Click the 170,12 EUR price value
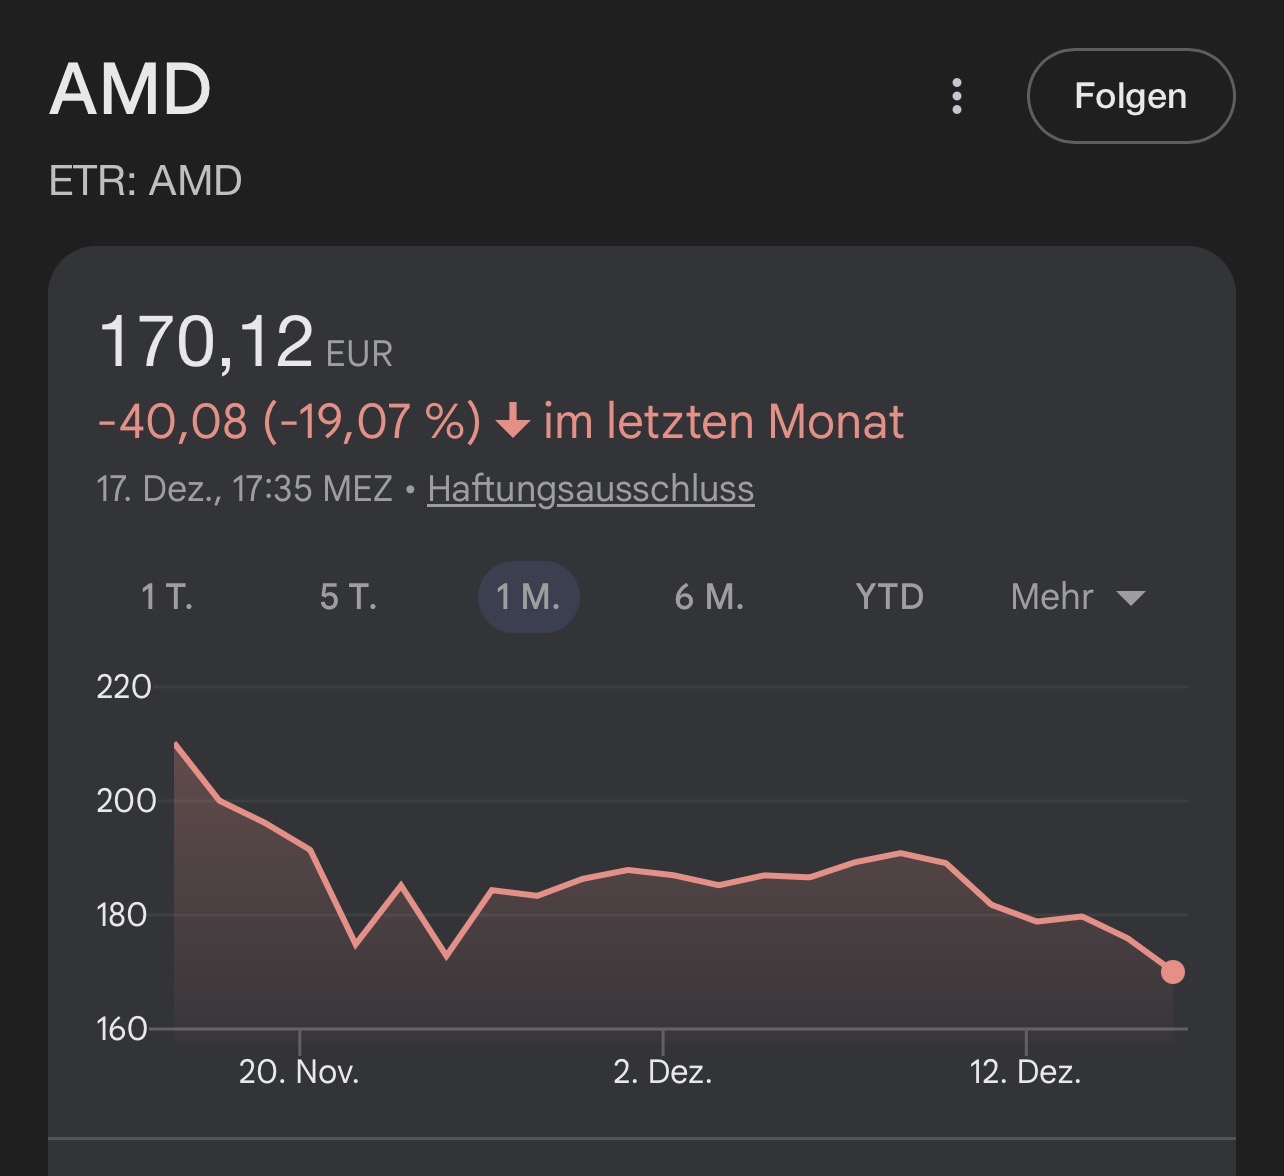 [x=245, y=343]
